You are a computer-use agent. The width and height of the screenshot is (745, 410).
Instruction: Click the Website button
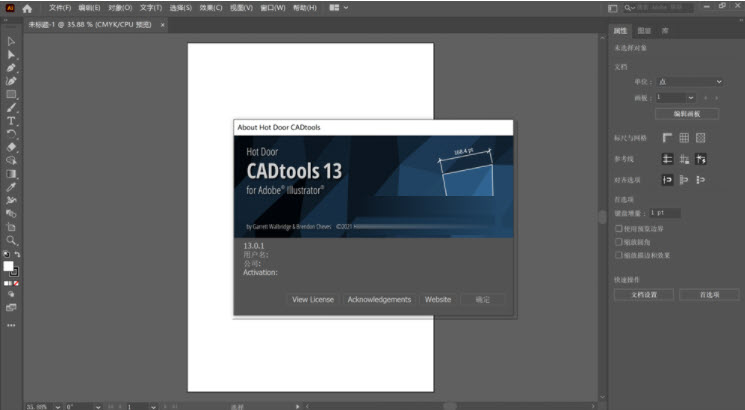[438, 299]
